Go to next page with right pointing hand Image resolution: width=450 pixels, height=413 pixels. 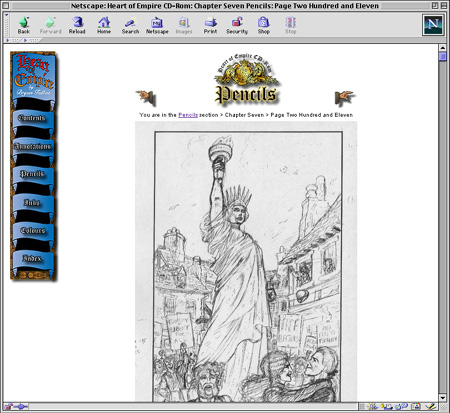tap(344, 98)
